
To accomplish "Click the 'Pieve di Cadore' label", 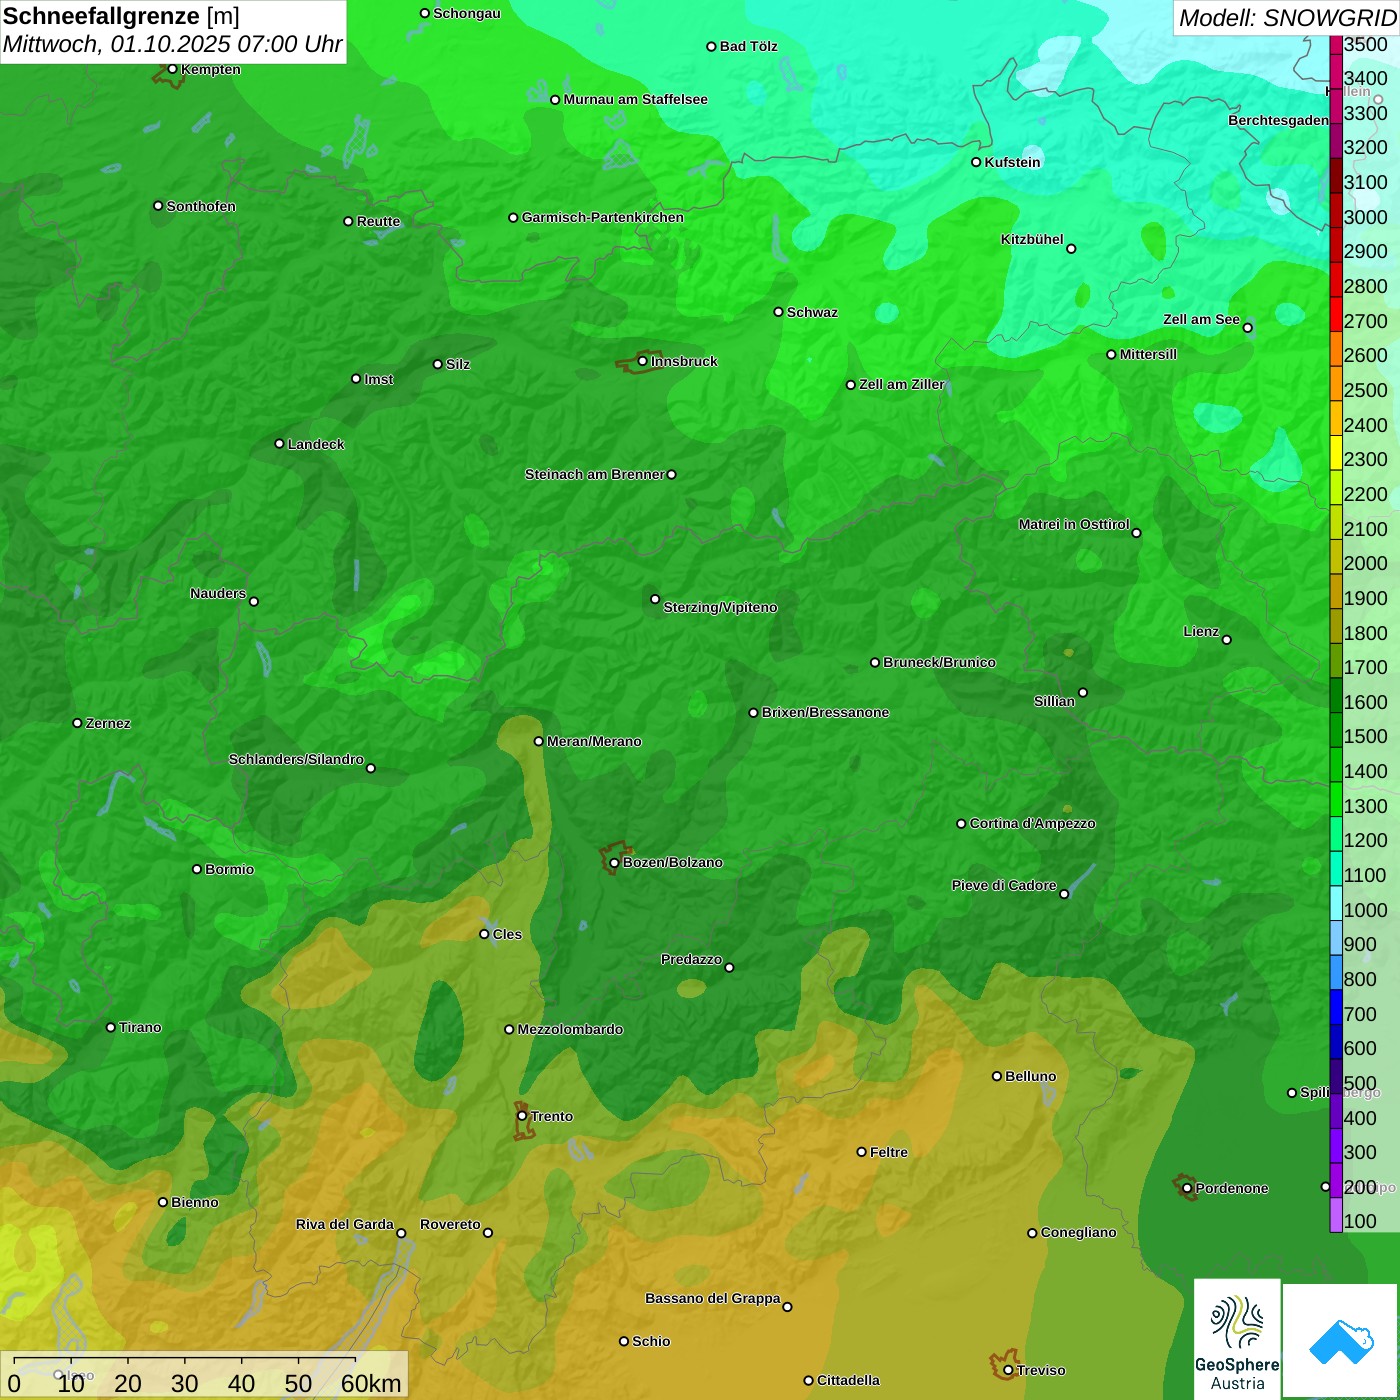I will (x=1004, y=886).
